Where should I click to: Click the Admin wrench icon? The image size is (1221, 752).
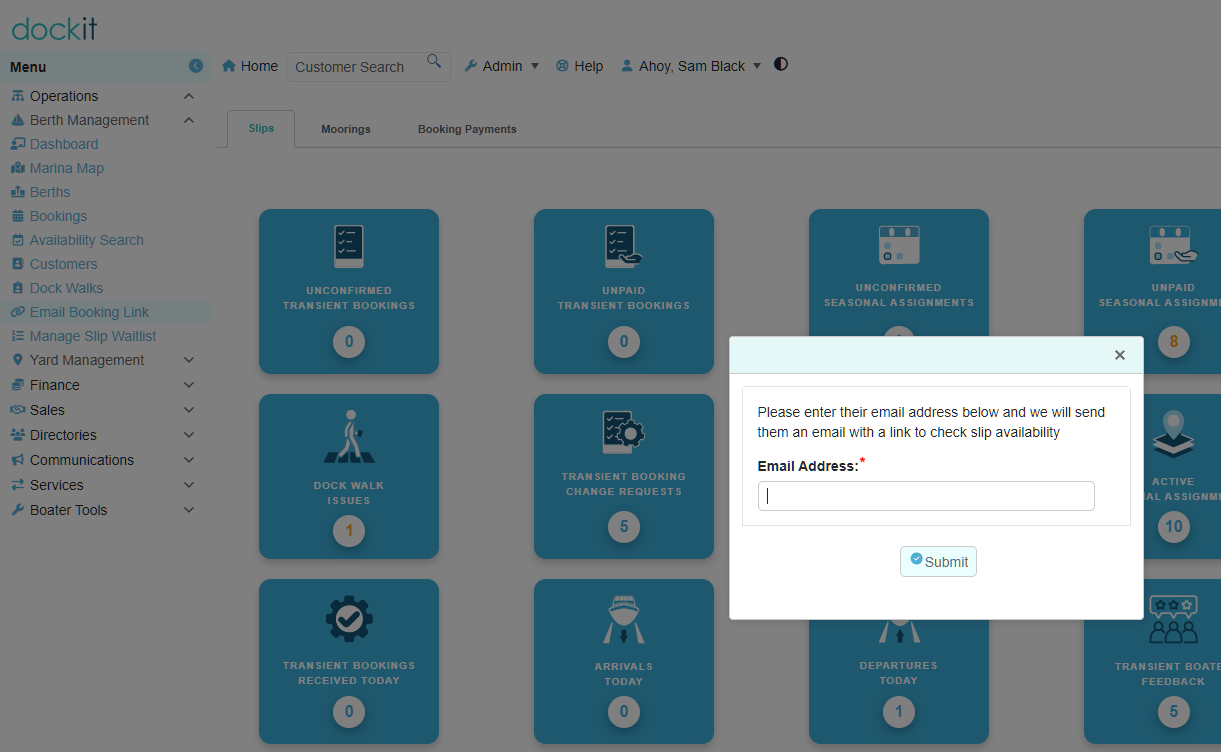point(471,66)
